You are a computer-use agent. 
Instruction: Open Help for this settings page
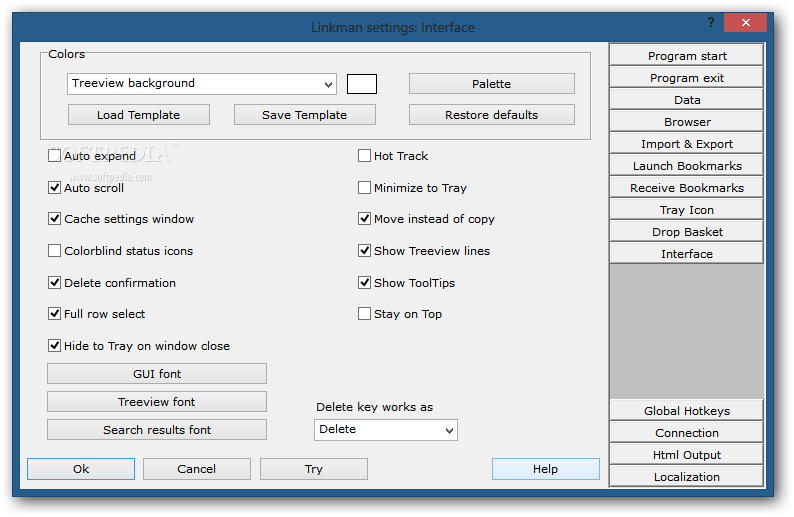point(545,469)
